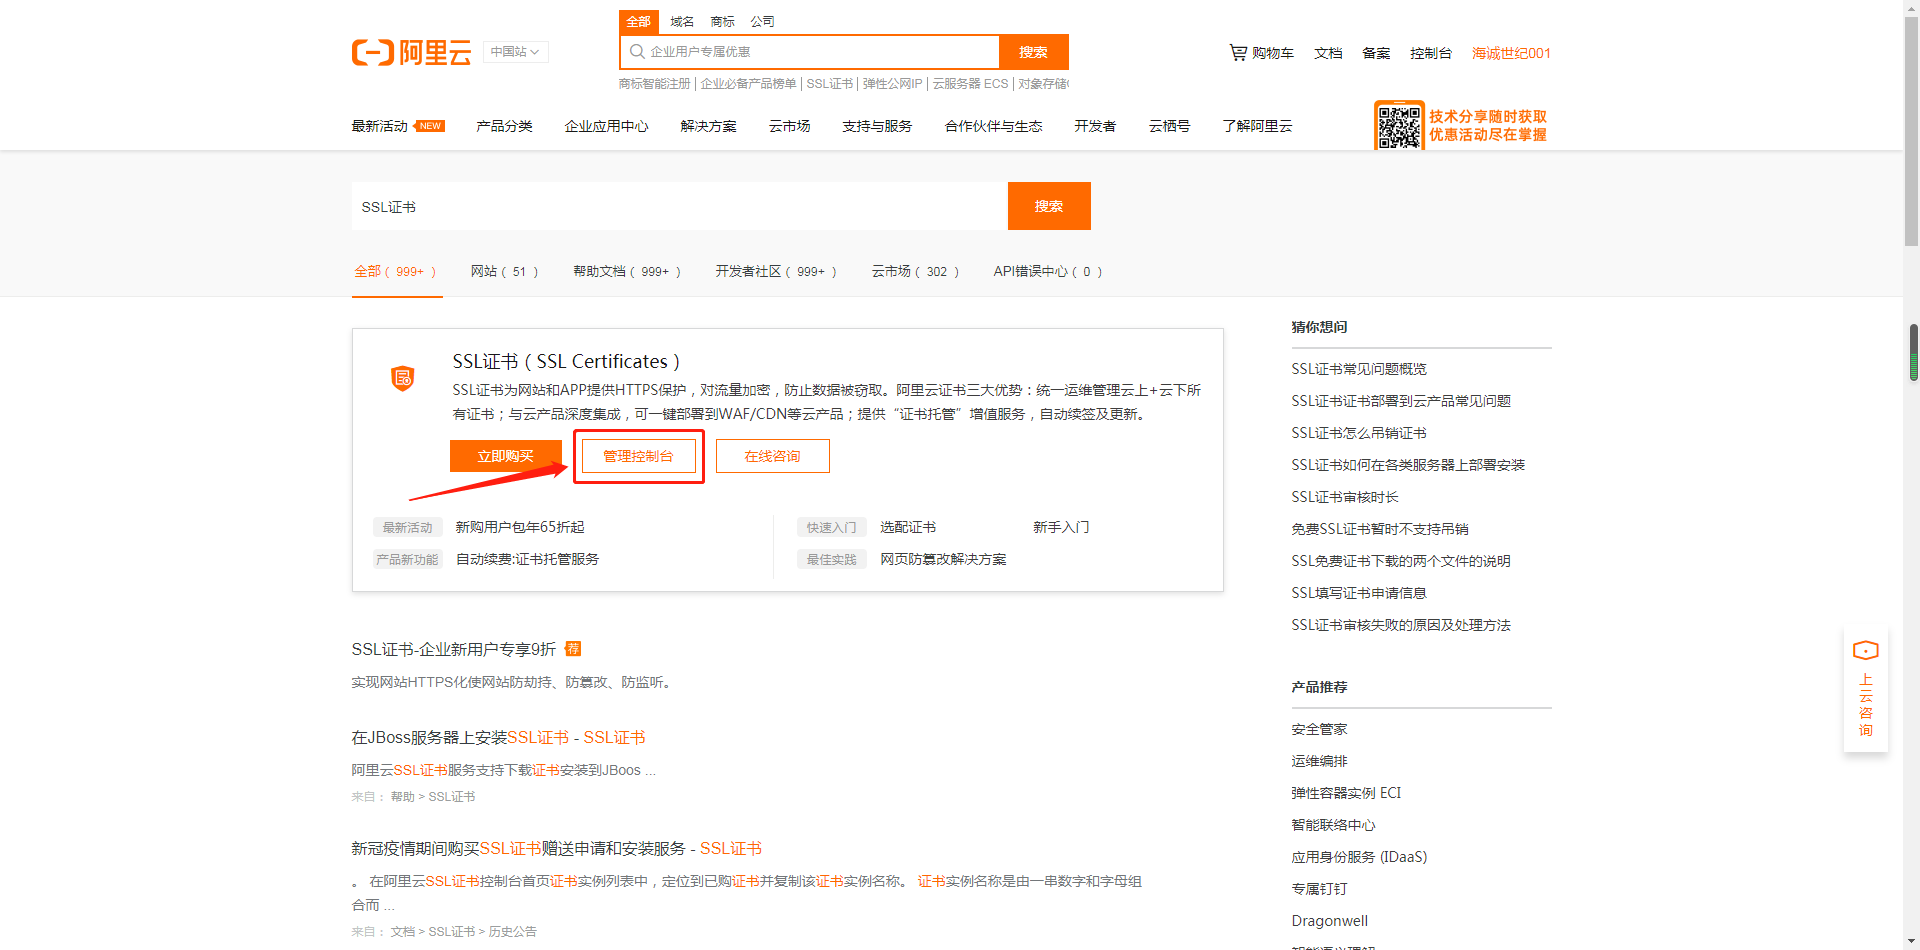Switch to 网站 (51) results tab
Screen dimensions: 1920x950
coord(505,271)
